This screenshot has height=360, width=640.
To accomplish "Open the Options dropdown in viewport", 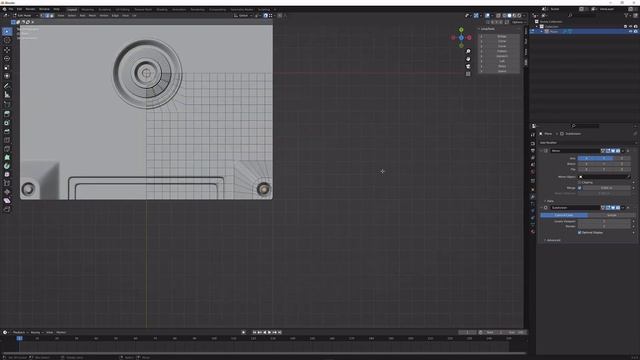I will [x=518, y=22].
